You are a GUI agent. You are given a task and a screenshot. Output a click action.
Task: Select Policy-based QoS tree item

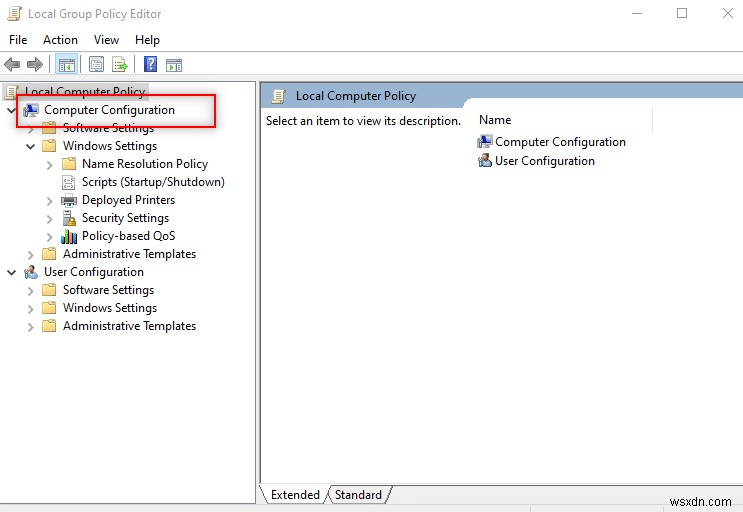[x=128, y=236]
